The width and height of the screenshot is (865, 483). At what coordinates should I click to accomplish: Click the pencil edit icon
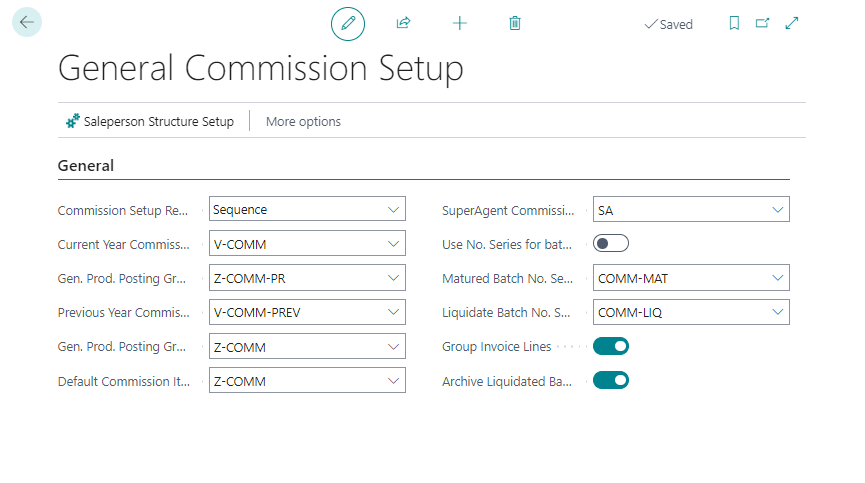point(348,23)
